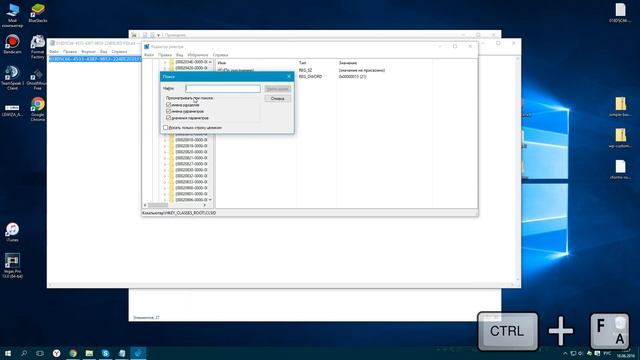Image resolution: width=640 pixels, height=360 pixels.
Task: Click the Найти далее button
Action: 278,89
